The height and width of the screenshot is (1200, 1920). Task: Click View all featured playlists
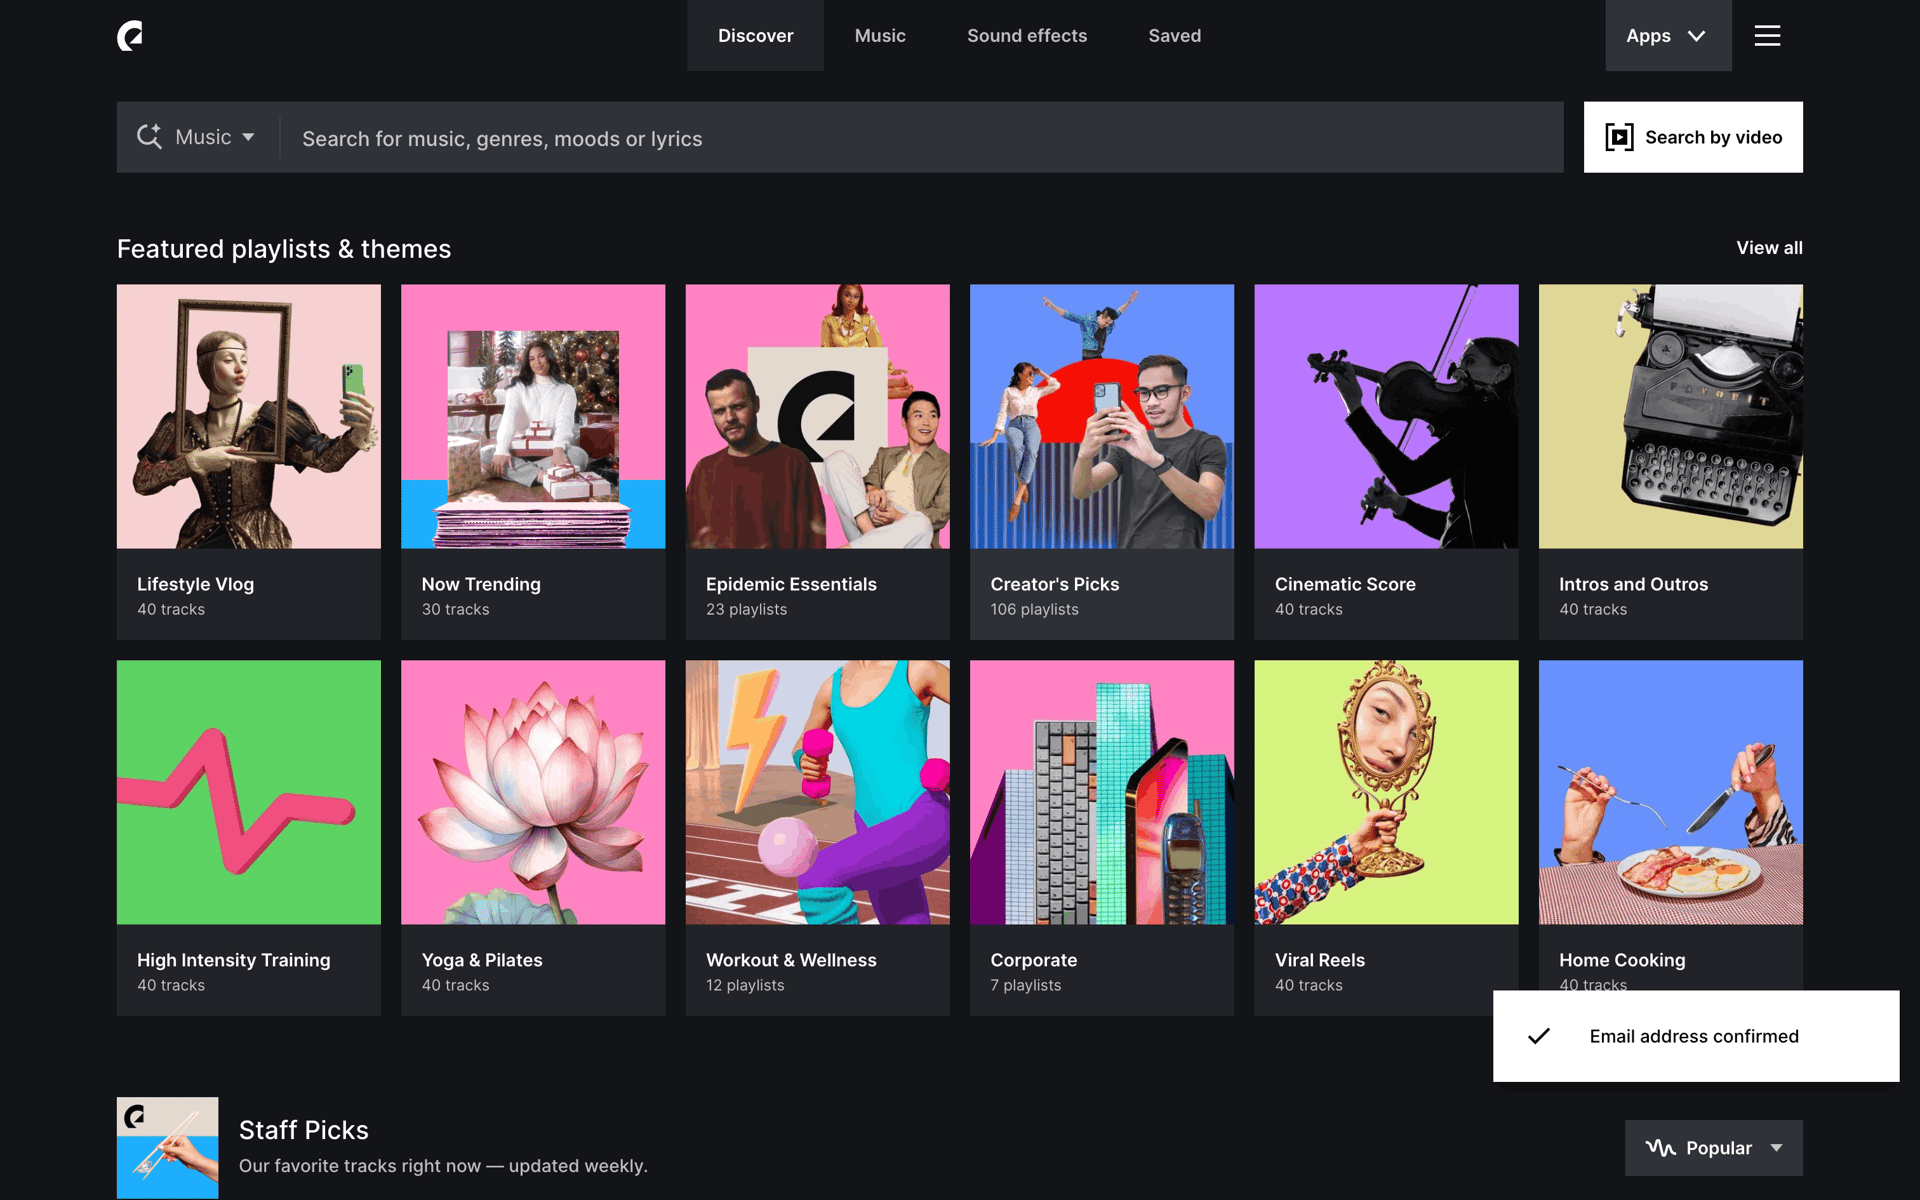1769,248
